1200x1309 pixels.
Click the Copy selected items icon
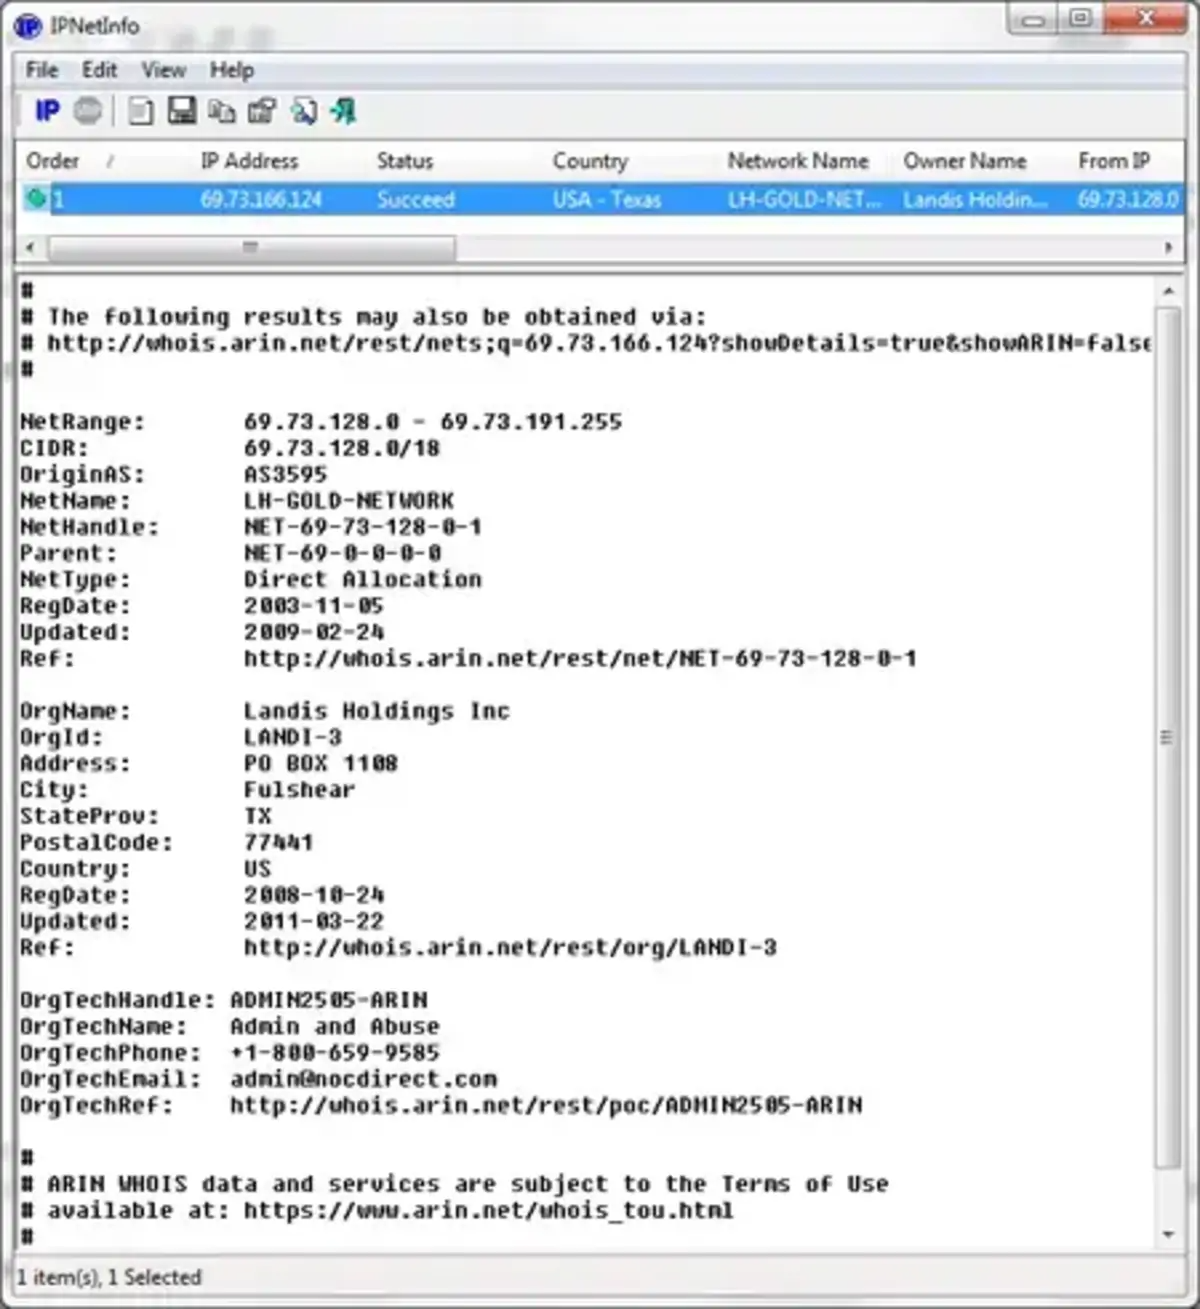click(x=221, y=111)
